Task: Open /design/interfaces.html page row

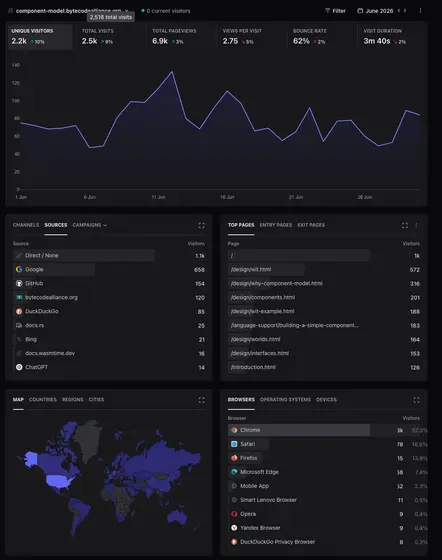Action: tap(324, 353)
